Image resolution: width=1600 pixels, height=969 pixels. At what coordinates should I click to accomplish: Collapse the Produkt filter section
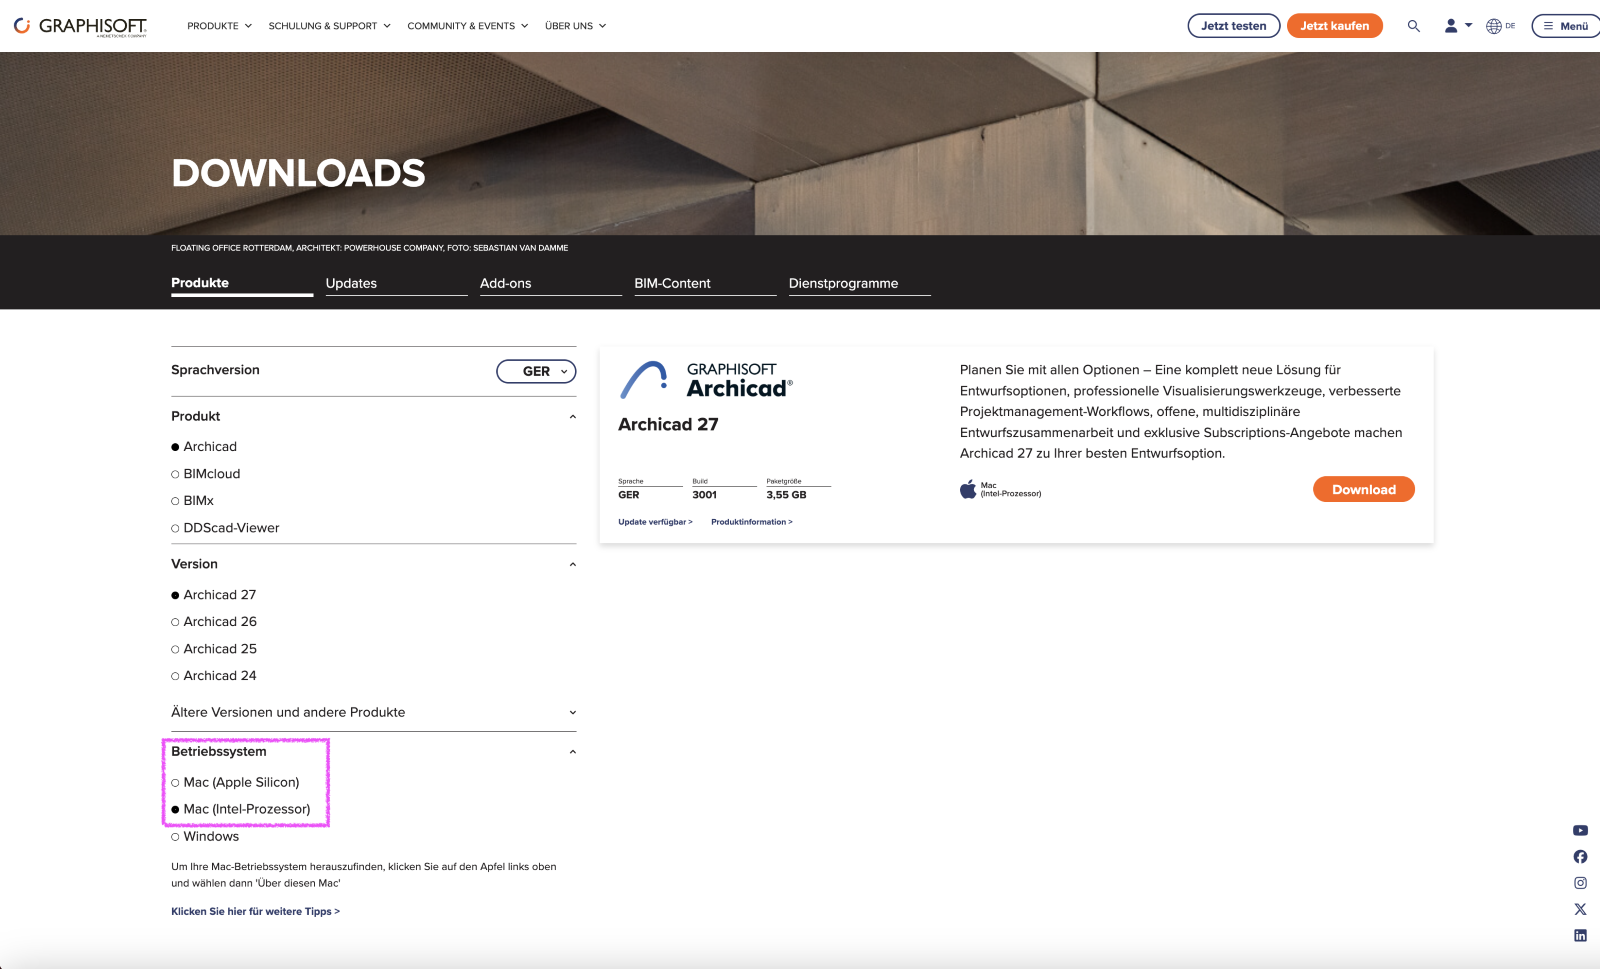tap(572, 417)
